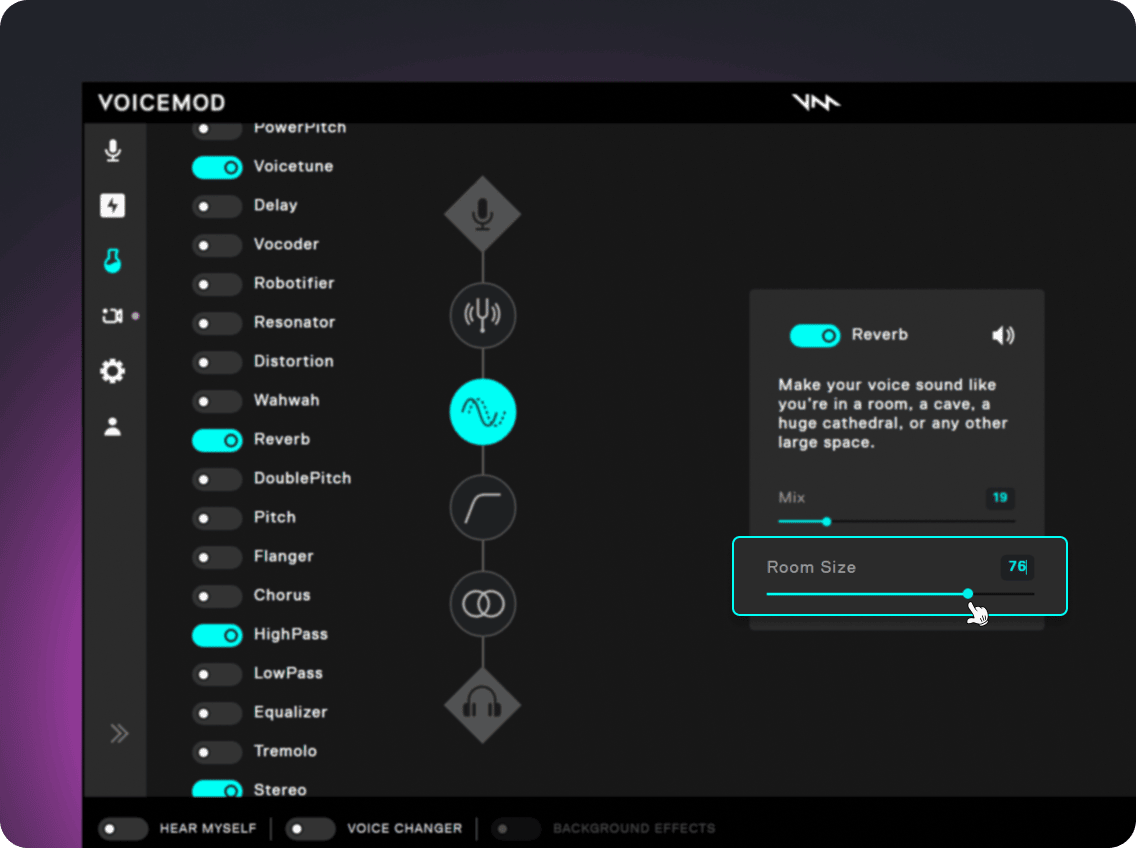Disable the Voicetune toggle

click(x=217, y=167)
